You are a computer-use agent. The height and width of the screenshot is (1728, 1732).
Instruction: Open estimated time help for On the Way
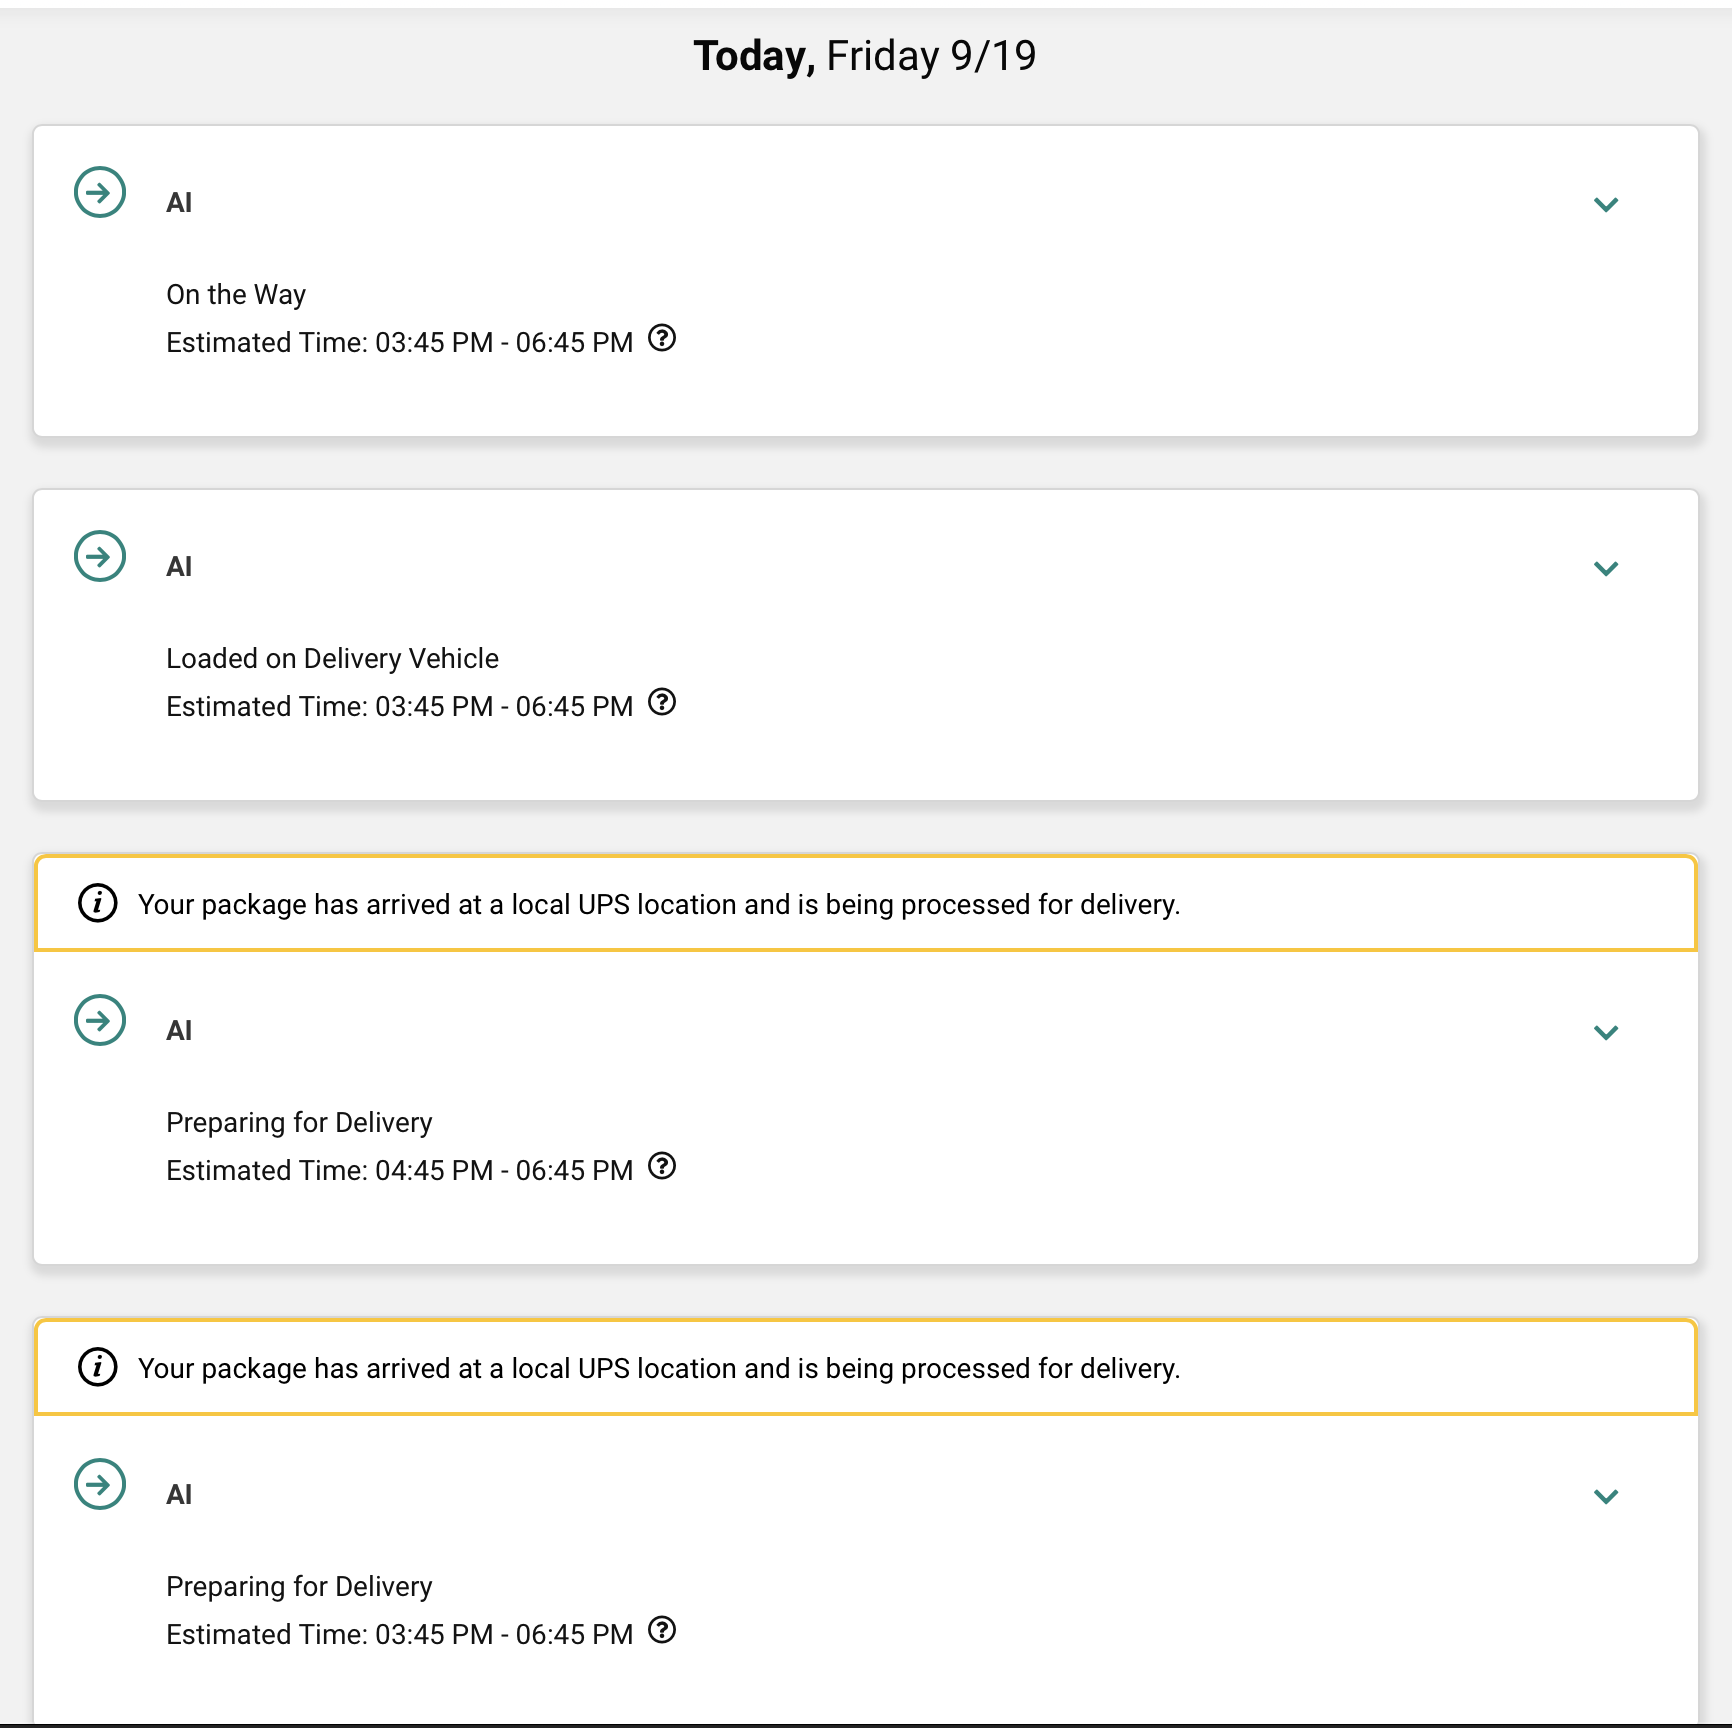662,339
